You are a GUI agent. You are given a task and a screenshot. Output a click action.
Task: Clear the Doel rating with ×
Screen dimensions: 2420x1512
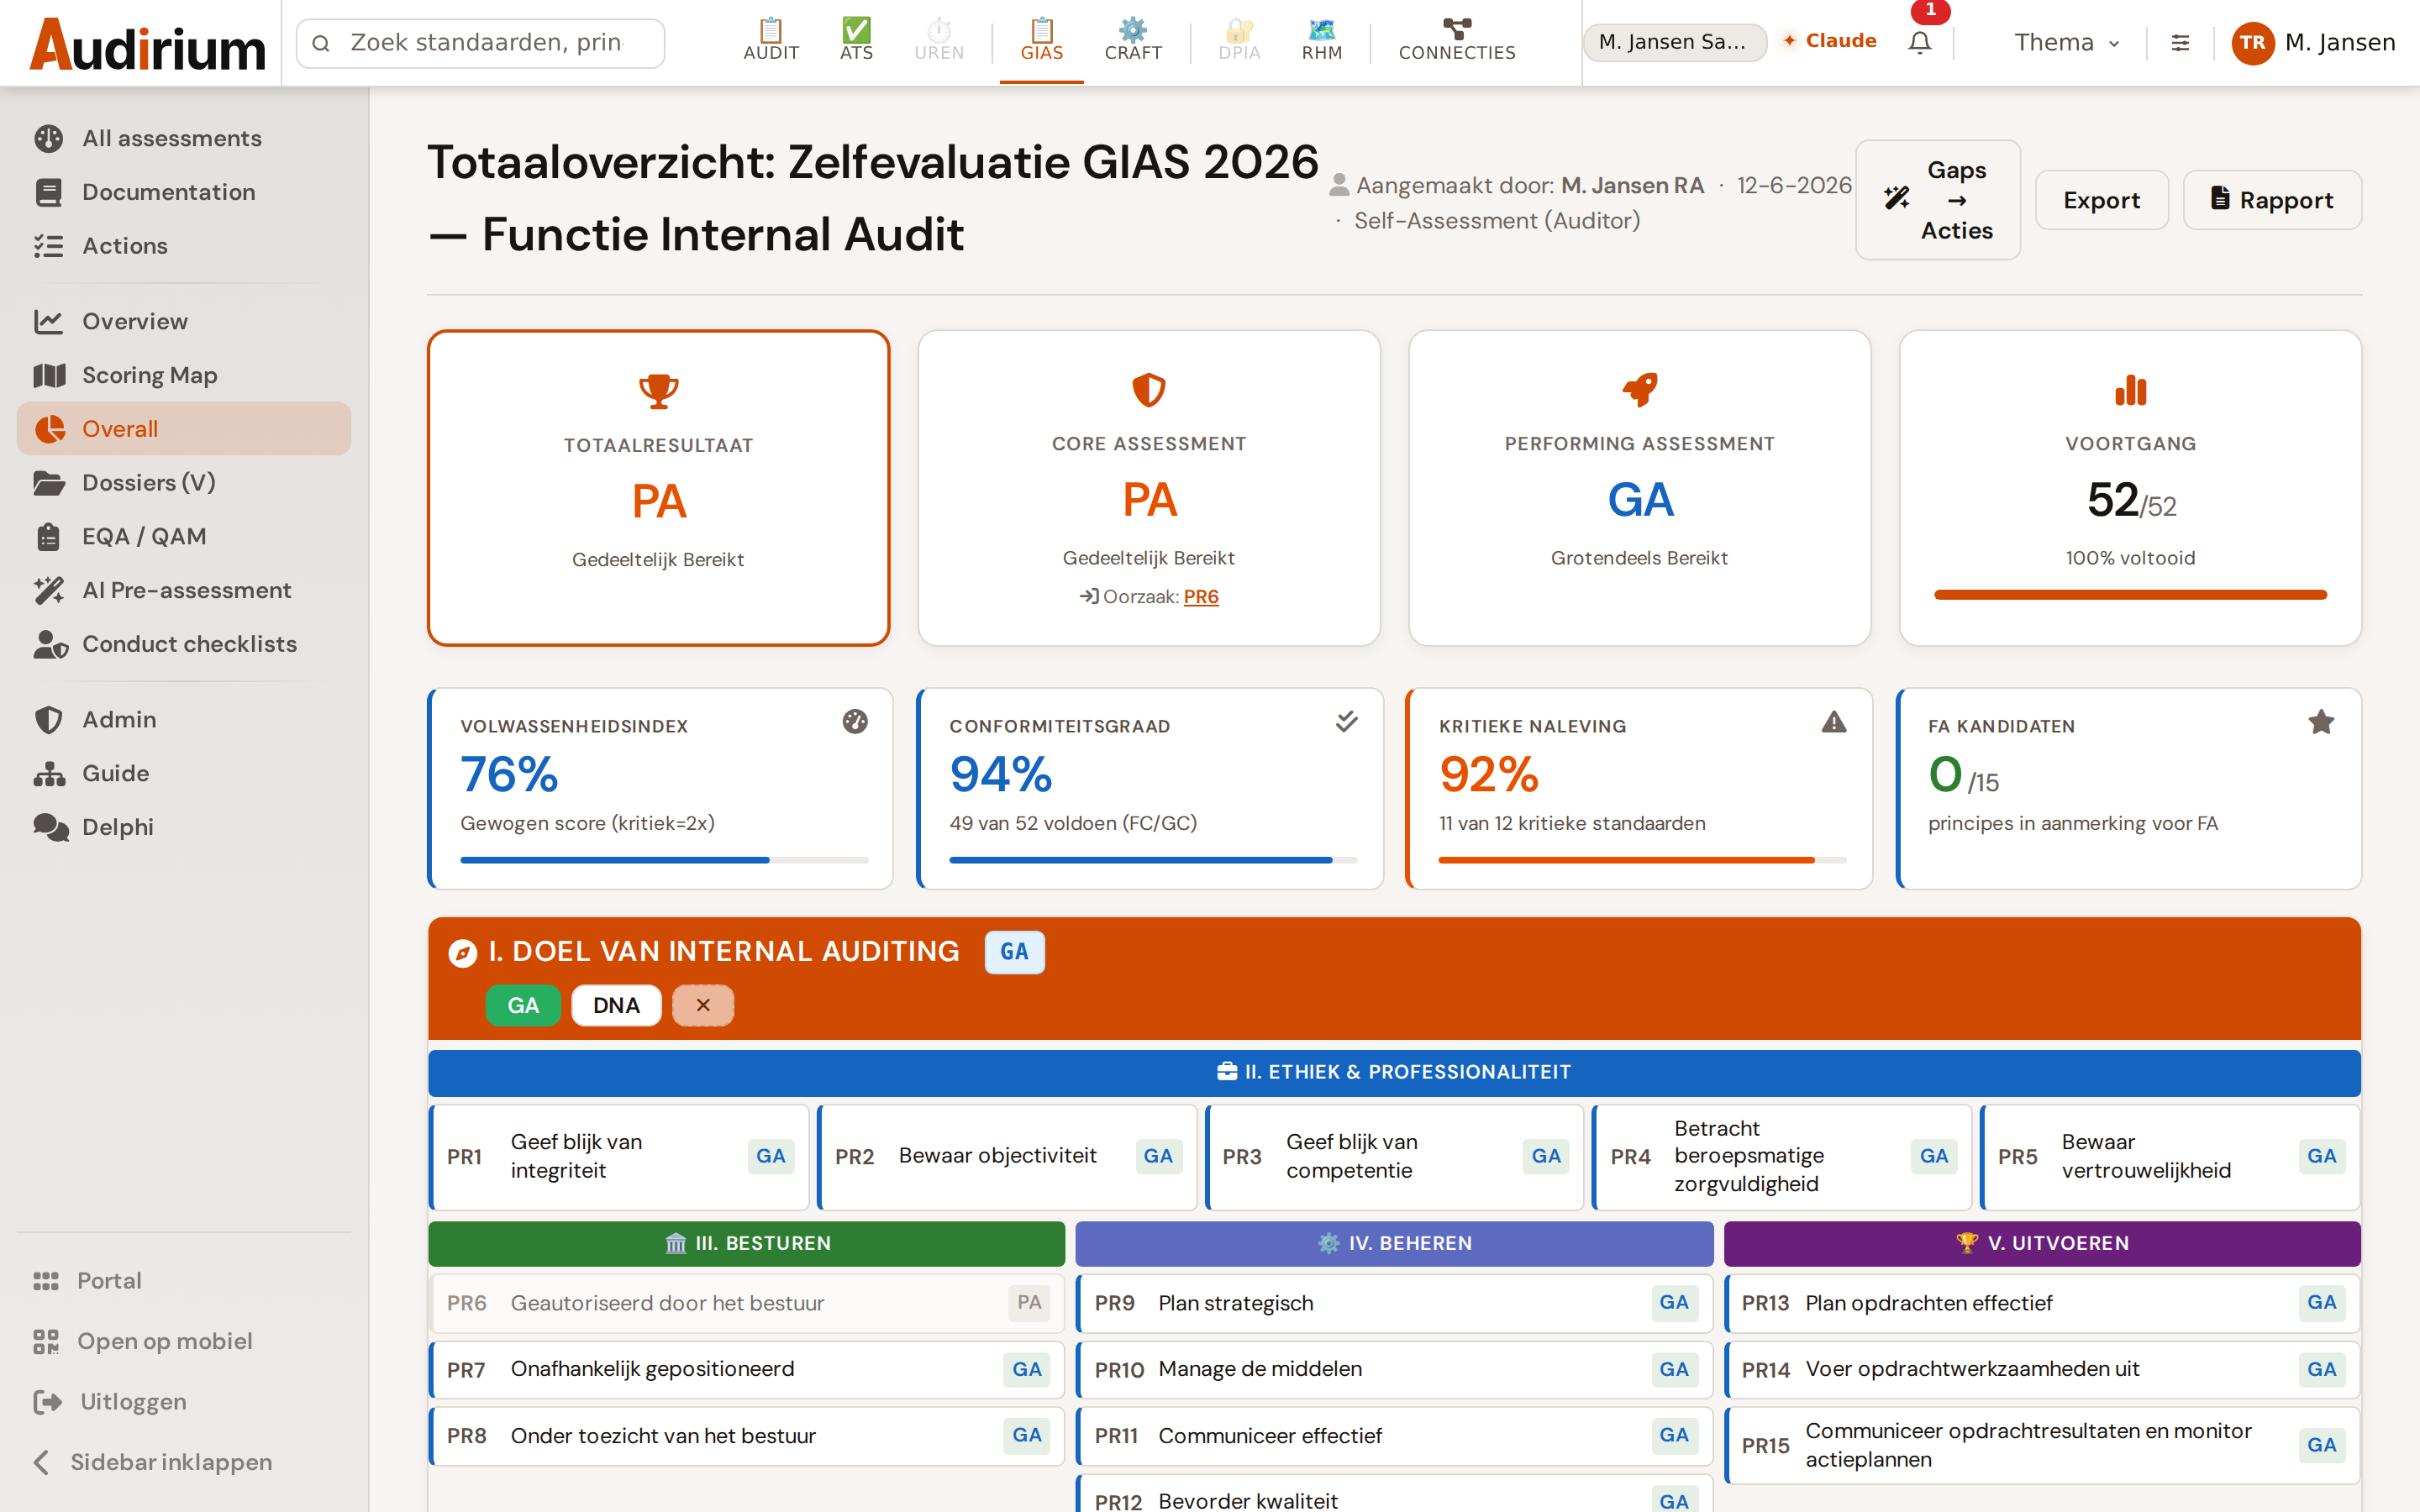(703, 1005)
